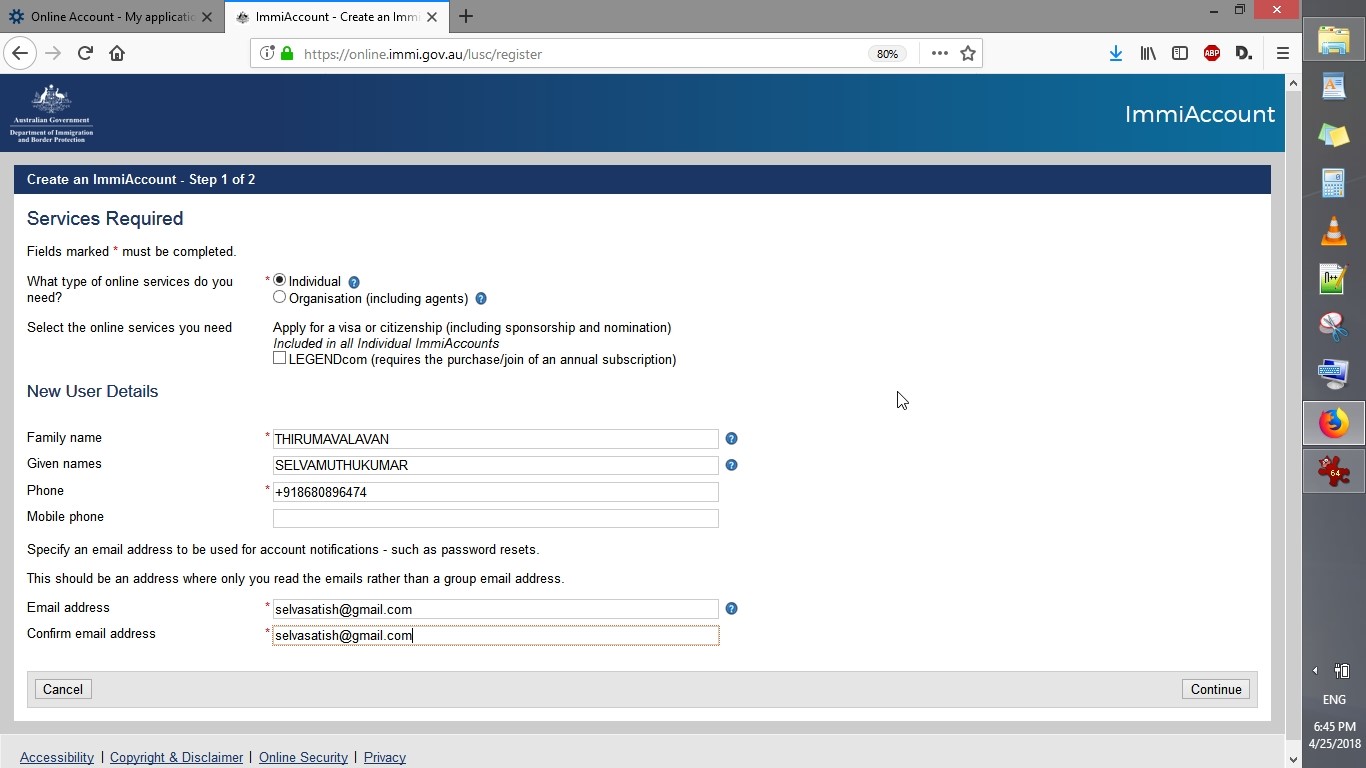The width and height of the screenshot is (1366, 768).
Task: Click the Australian Government crest logo
Action: (x=51, y=113)
